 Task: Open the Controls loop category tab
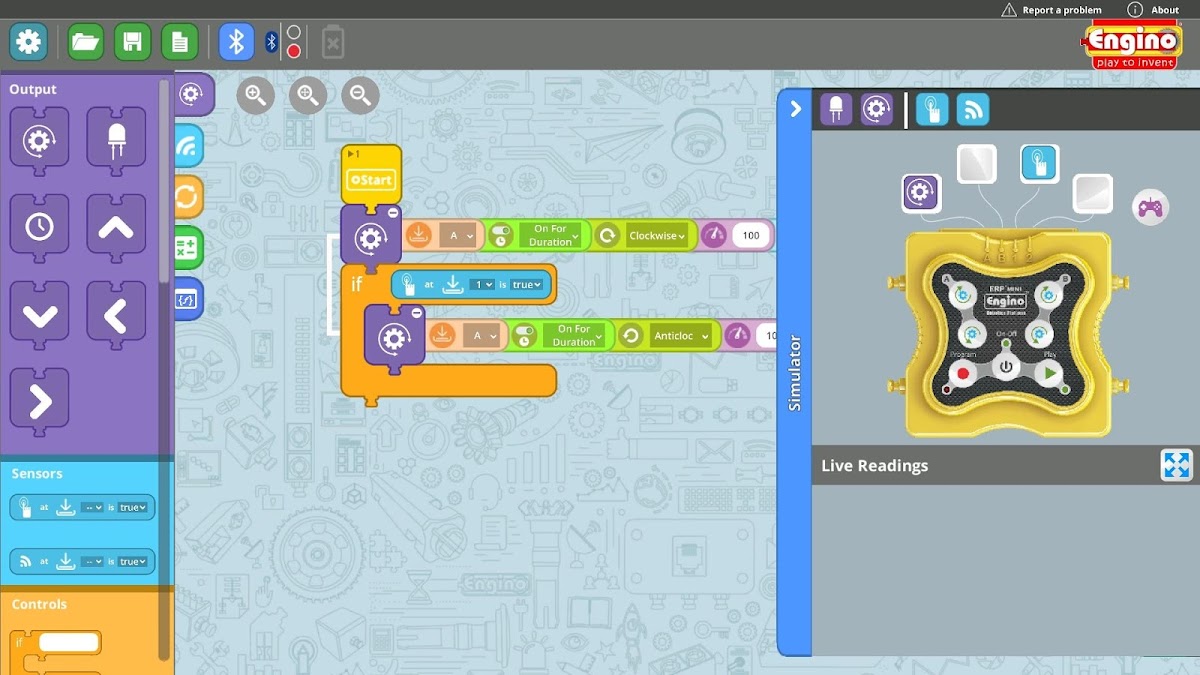pos(188,197)
